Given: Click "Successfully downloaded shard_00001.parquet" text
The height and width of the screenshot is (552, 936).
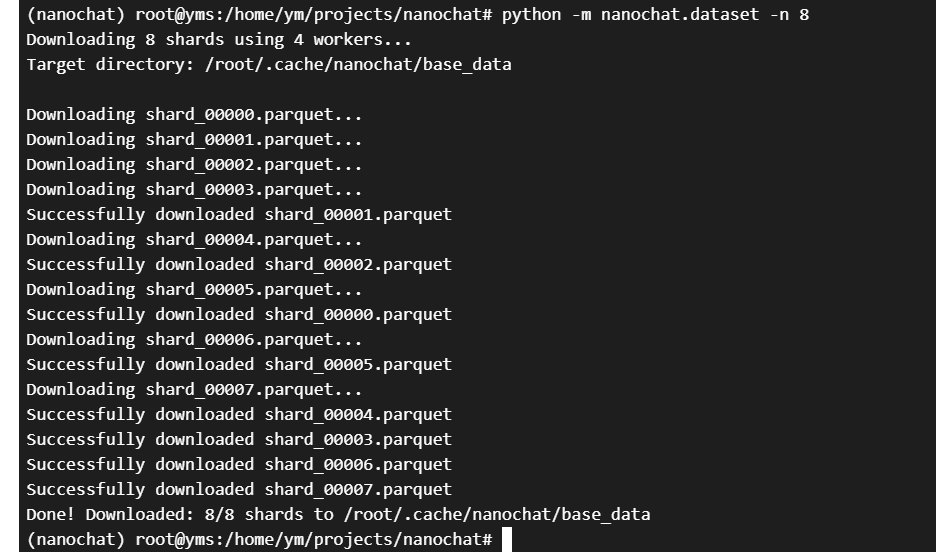Looking at the screenshot, I should pos(239,215).
